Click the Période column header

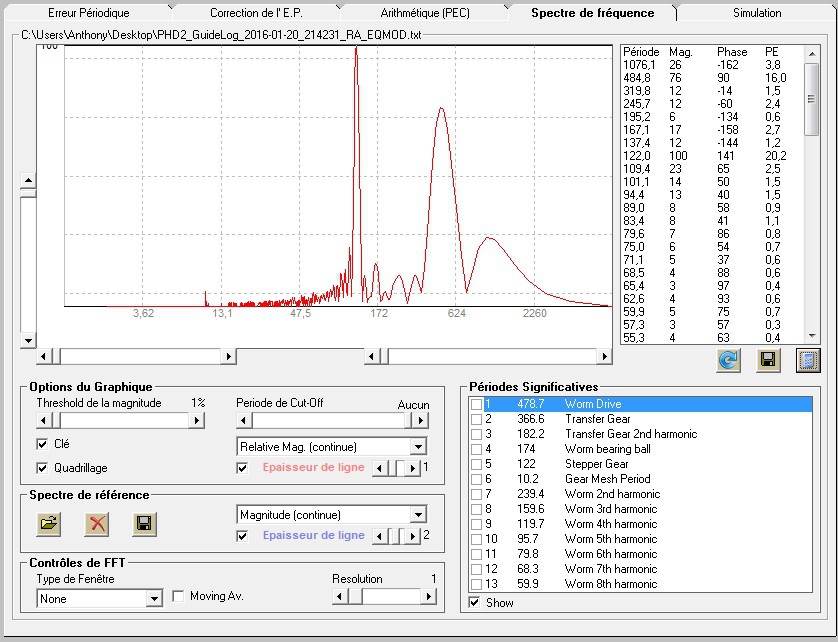[641, 52]
